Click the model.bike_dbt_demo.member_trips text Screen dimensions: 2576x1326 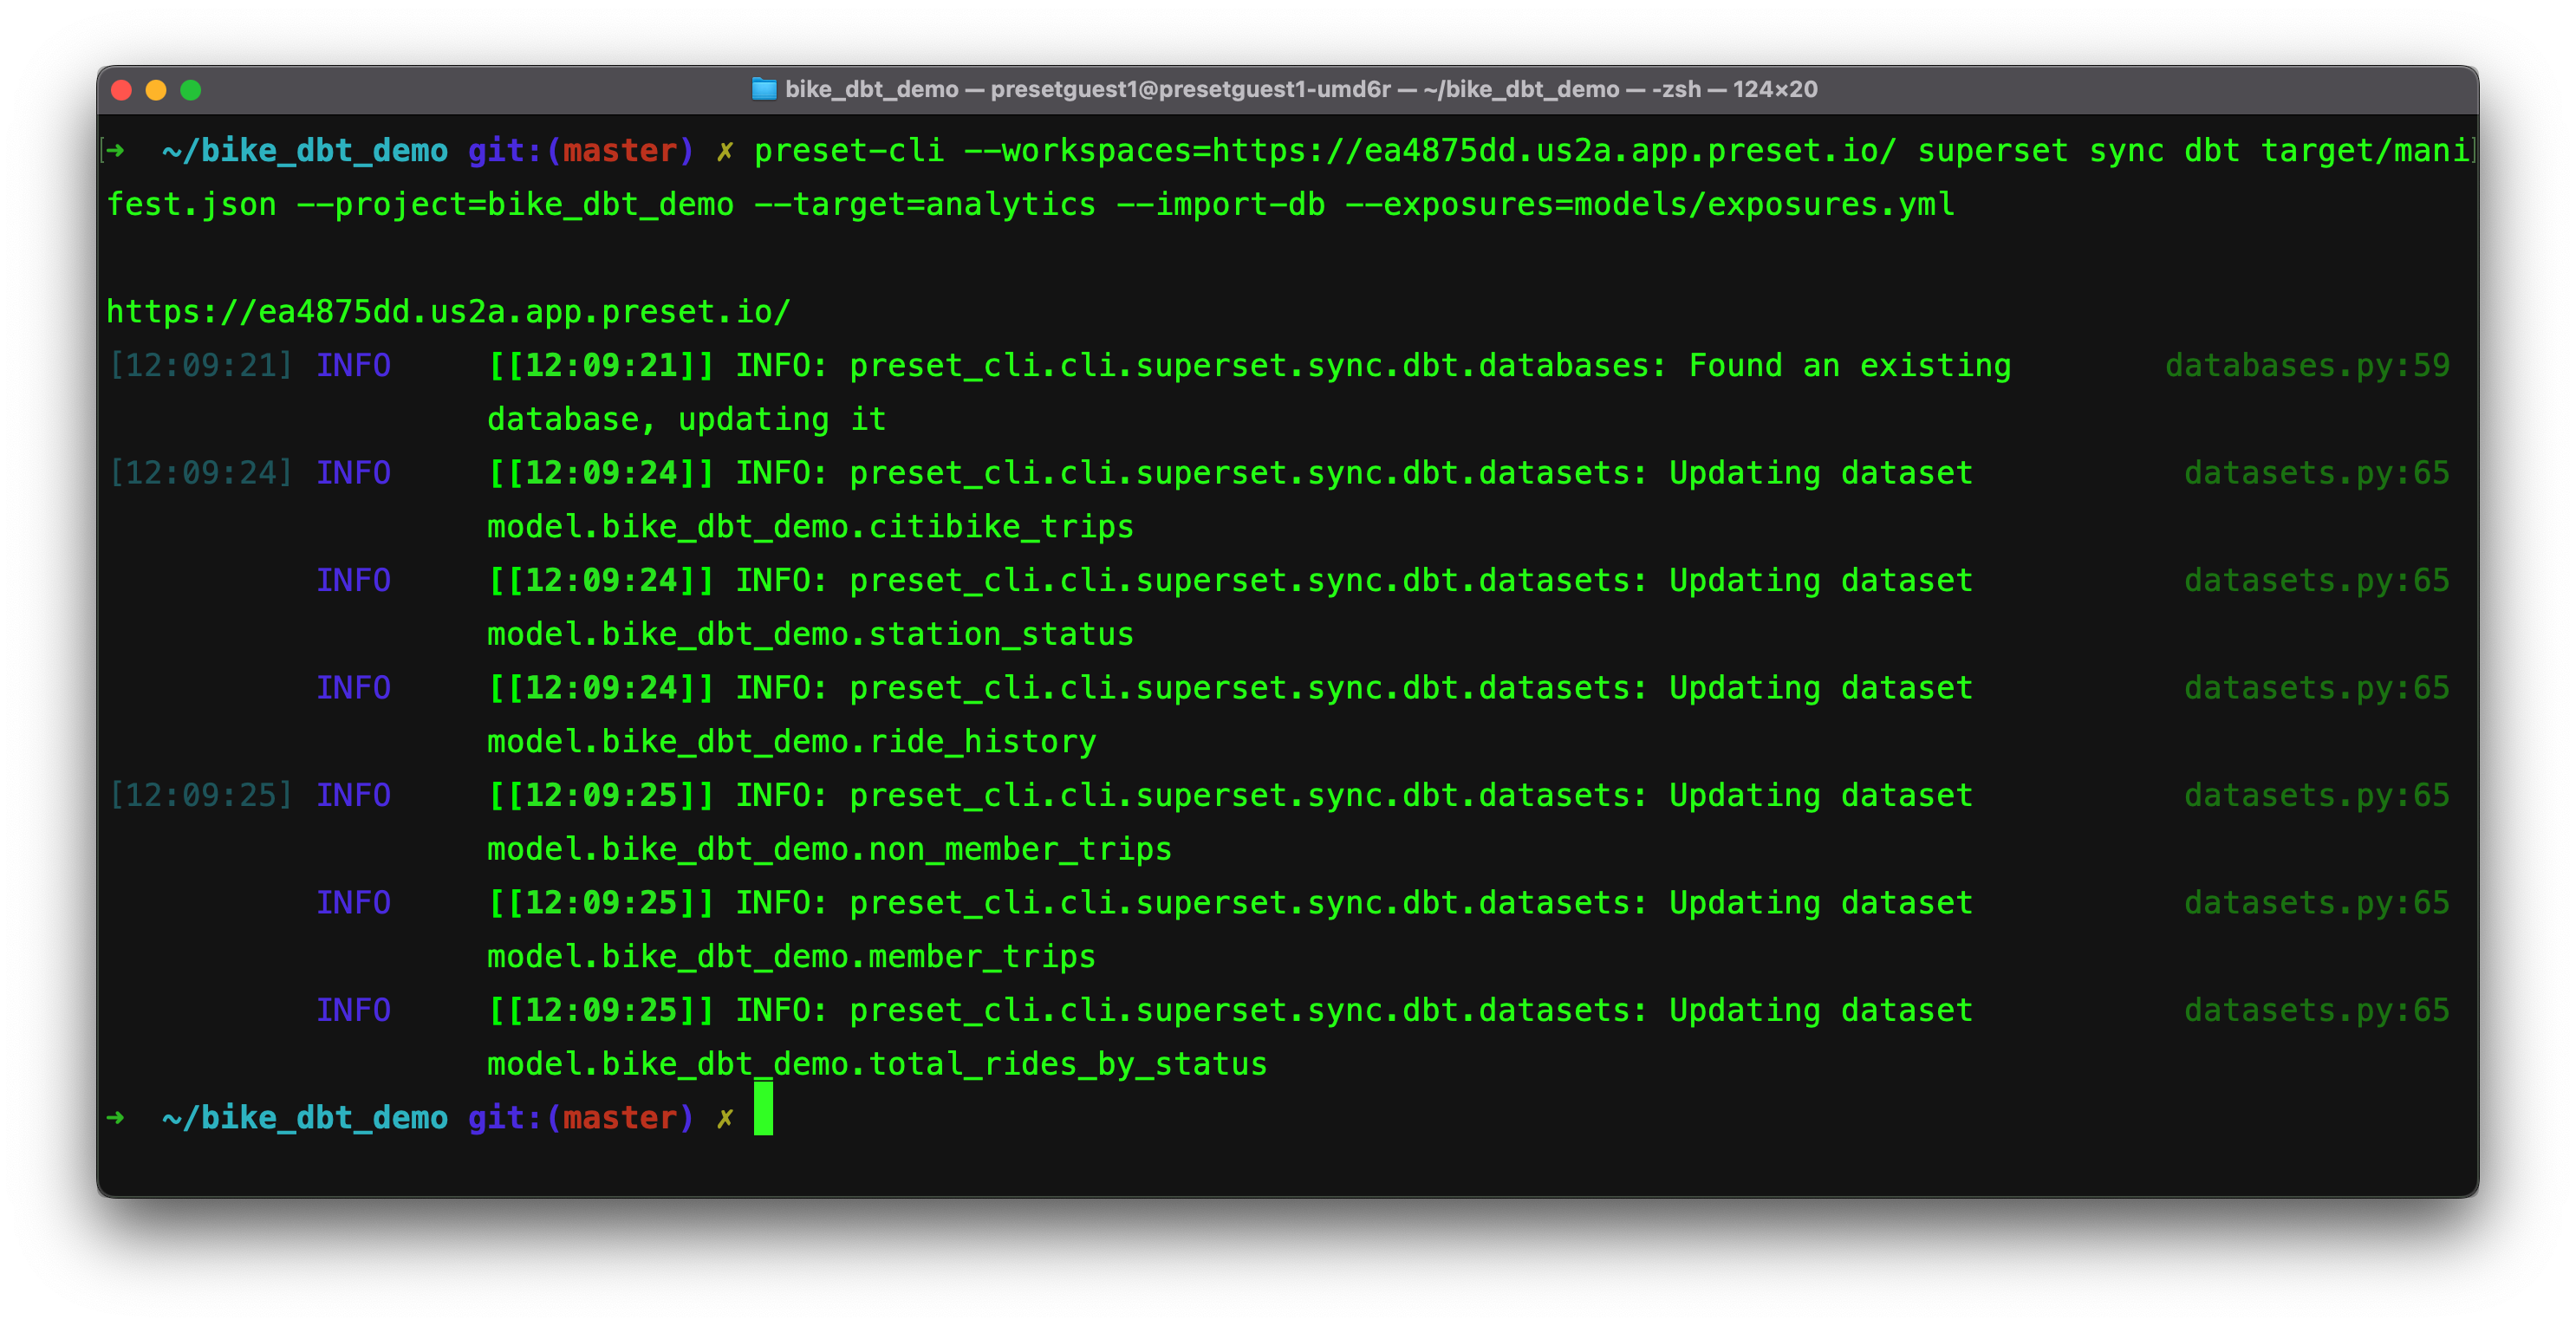[791, 957]
